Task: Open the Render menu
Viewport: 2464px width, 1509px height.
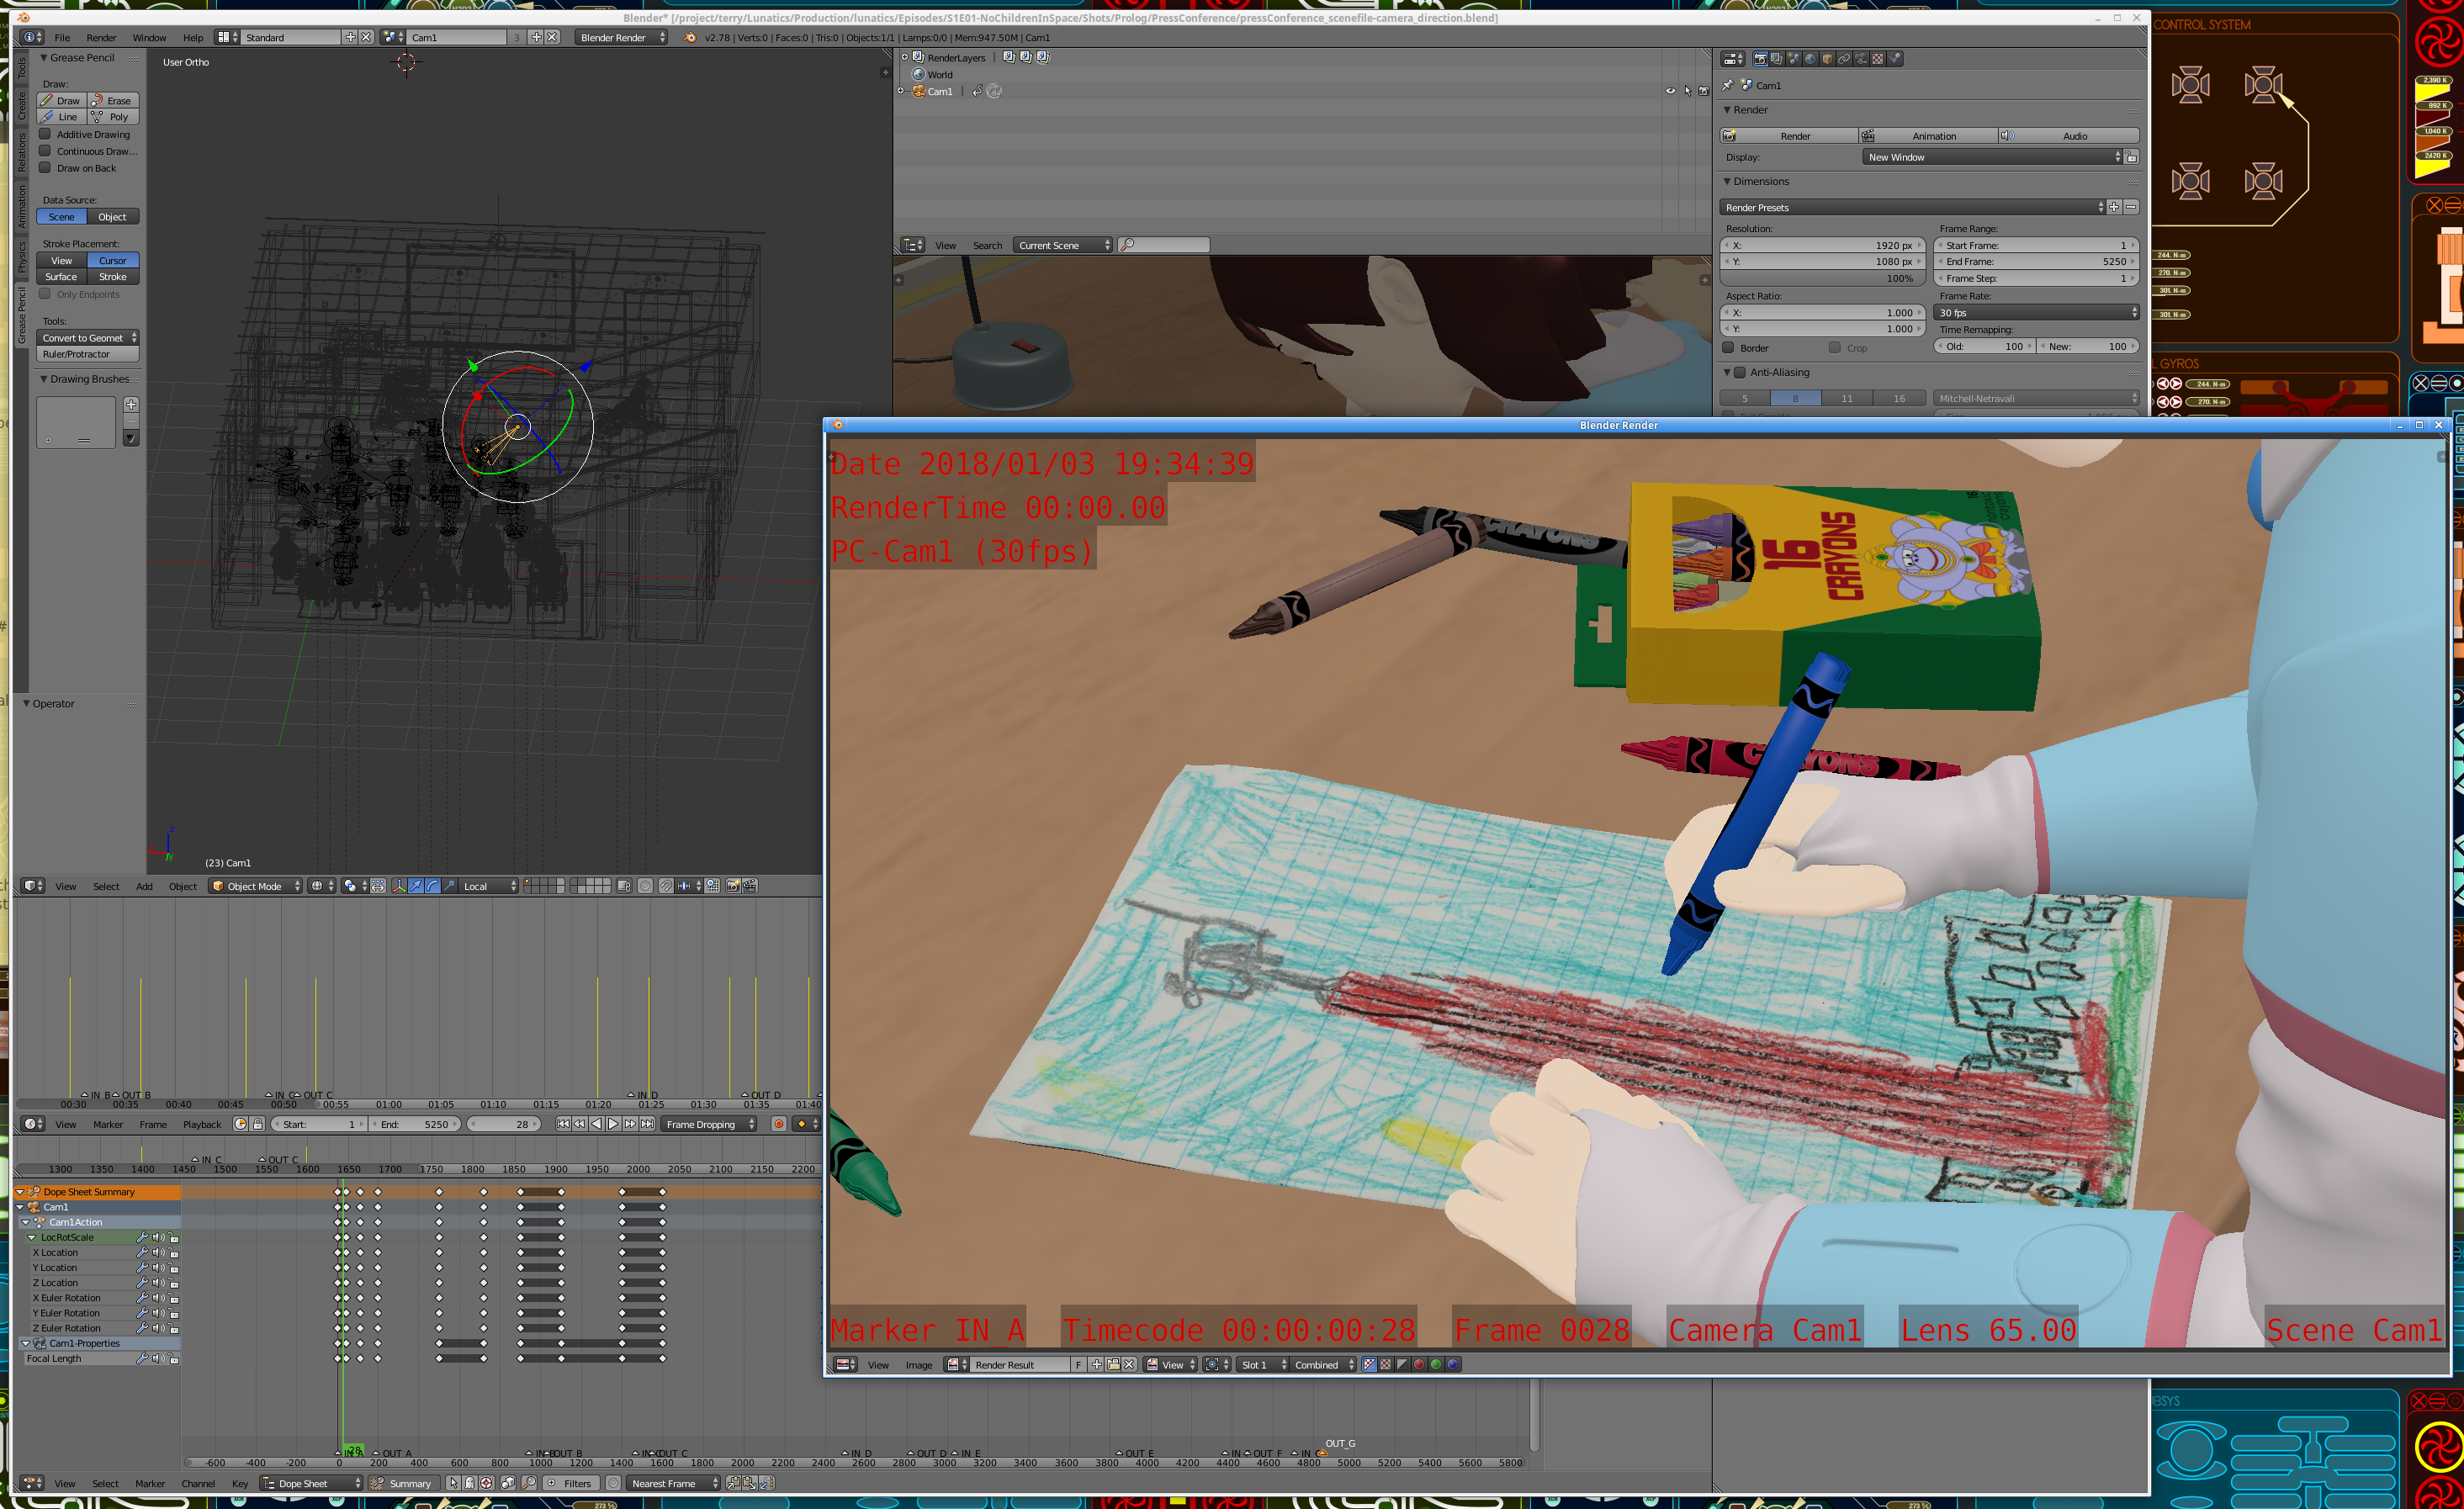Action: pyautogui.click(x=101, y=38)
